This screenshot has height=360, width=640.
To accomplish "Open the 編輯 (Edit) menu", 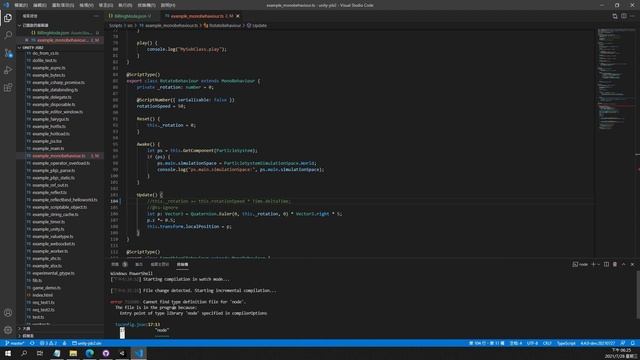I will point(40,5).
